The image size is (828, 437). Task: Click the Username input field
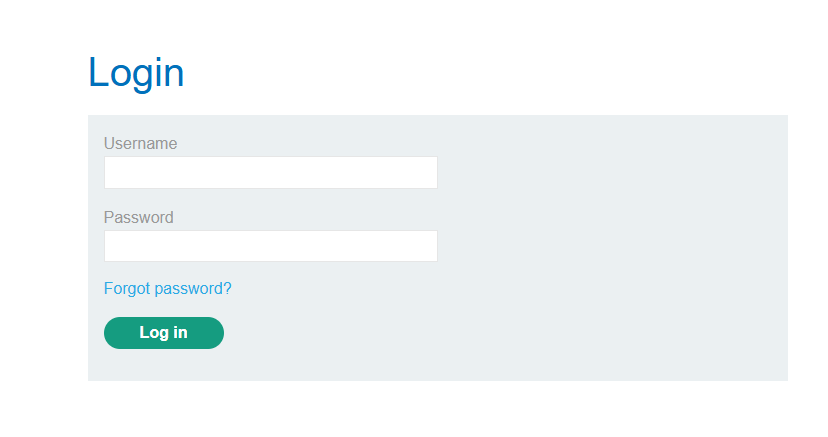(270, 172)
